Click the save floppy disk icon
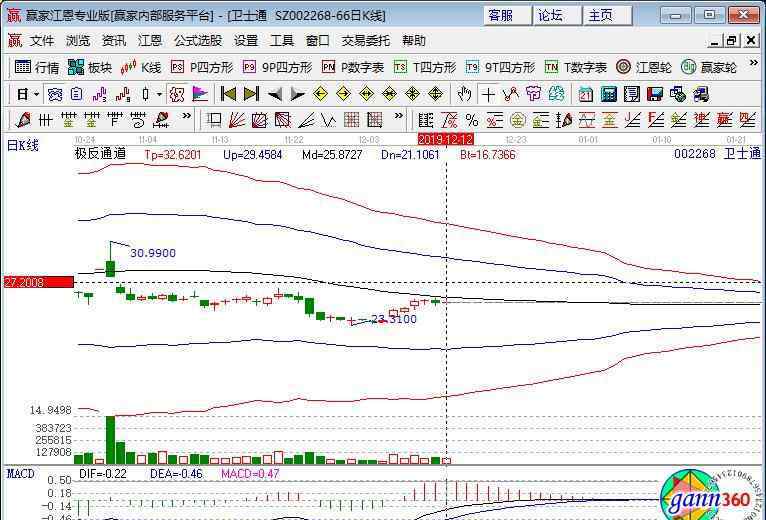Image resolution: width=766 pixels, height=520 pixels. [x=655, y=94]
